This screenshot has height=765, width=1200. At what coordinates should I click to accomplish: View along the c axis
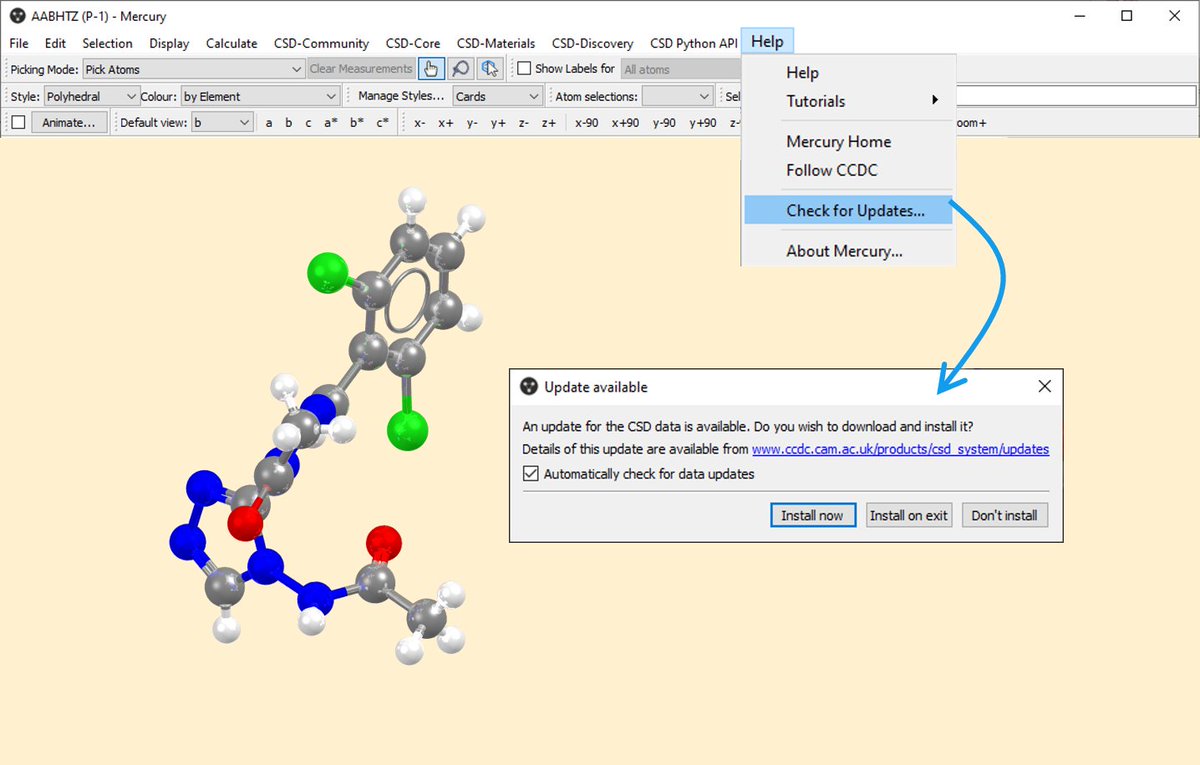(x=308, y=122)
